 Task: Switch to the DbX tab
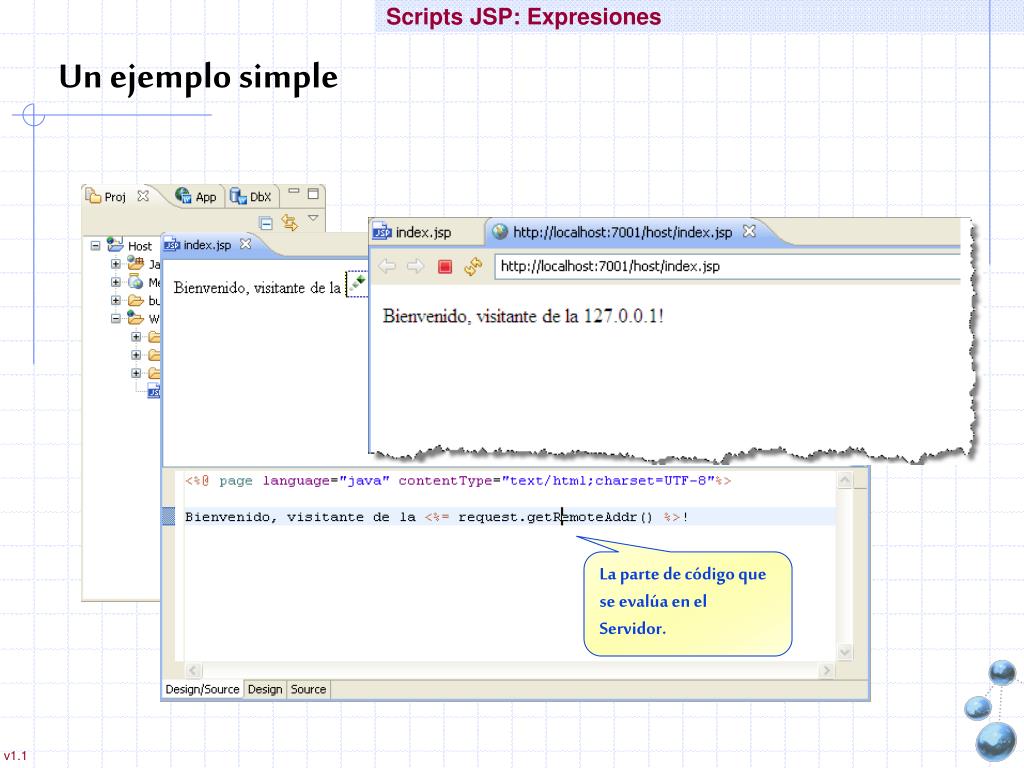[251, 196]
